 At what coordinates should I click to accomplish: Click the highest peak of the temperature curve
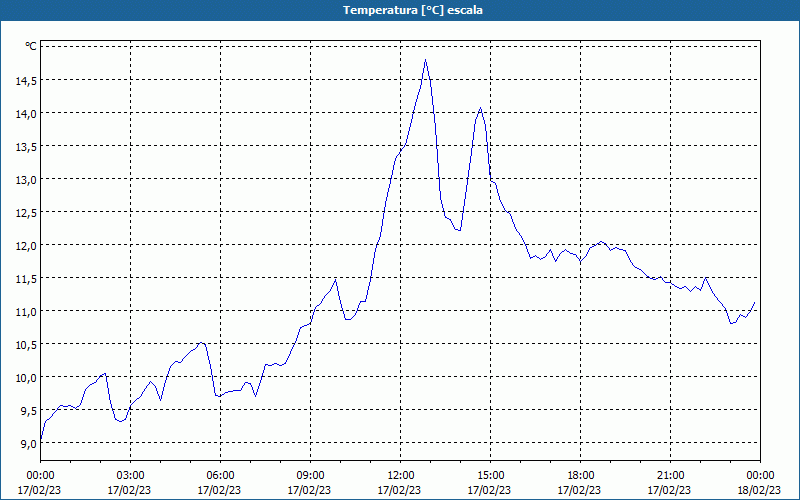425,60
